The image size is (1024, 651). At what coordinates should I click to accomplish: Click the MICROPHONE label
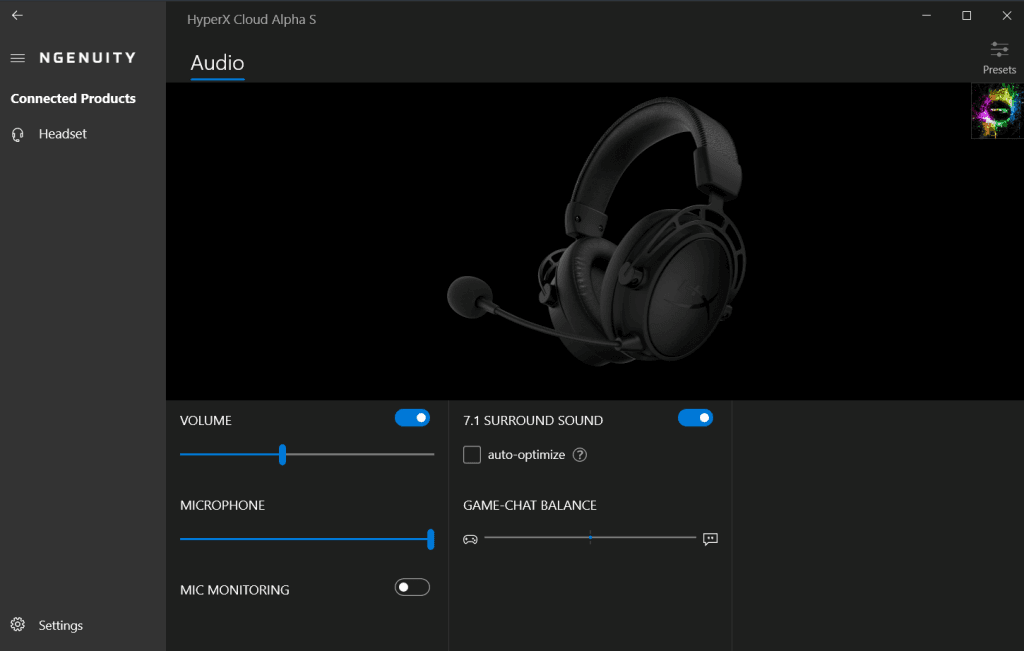click(x=223, y=506)
